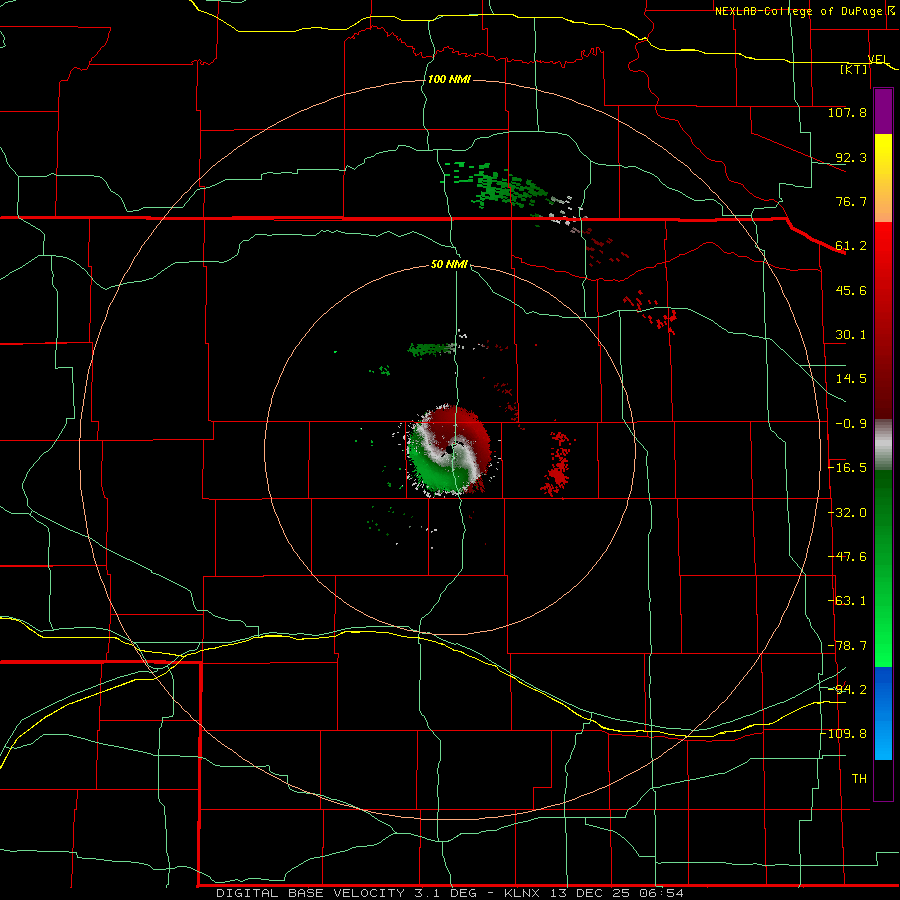Click the 45.6 value on velocity scale
900x900 pixels.
(851, 290)
